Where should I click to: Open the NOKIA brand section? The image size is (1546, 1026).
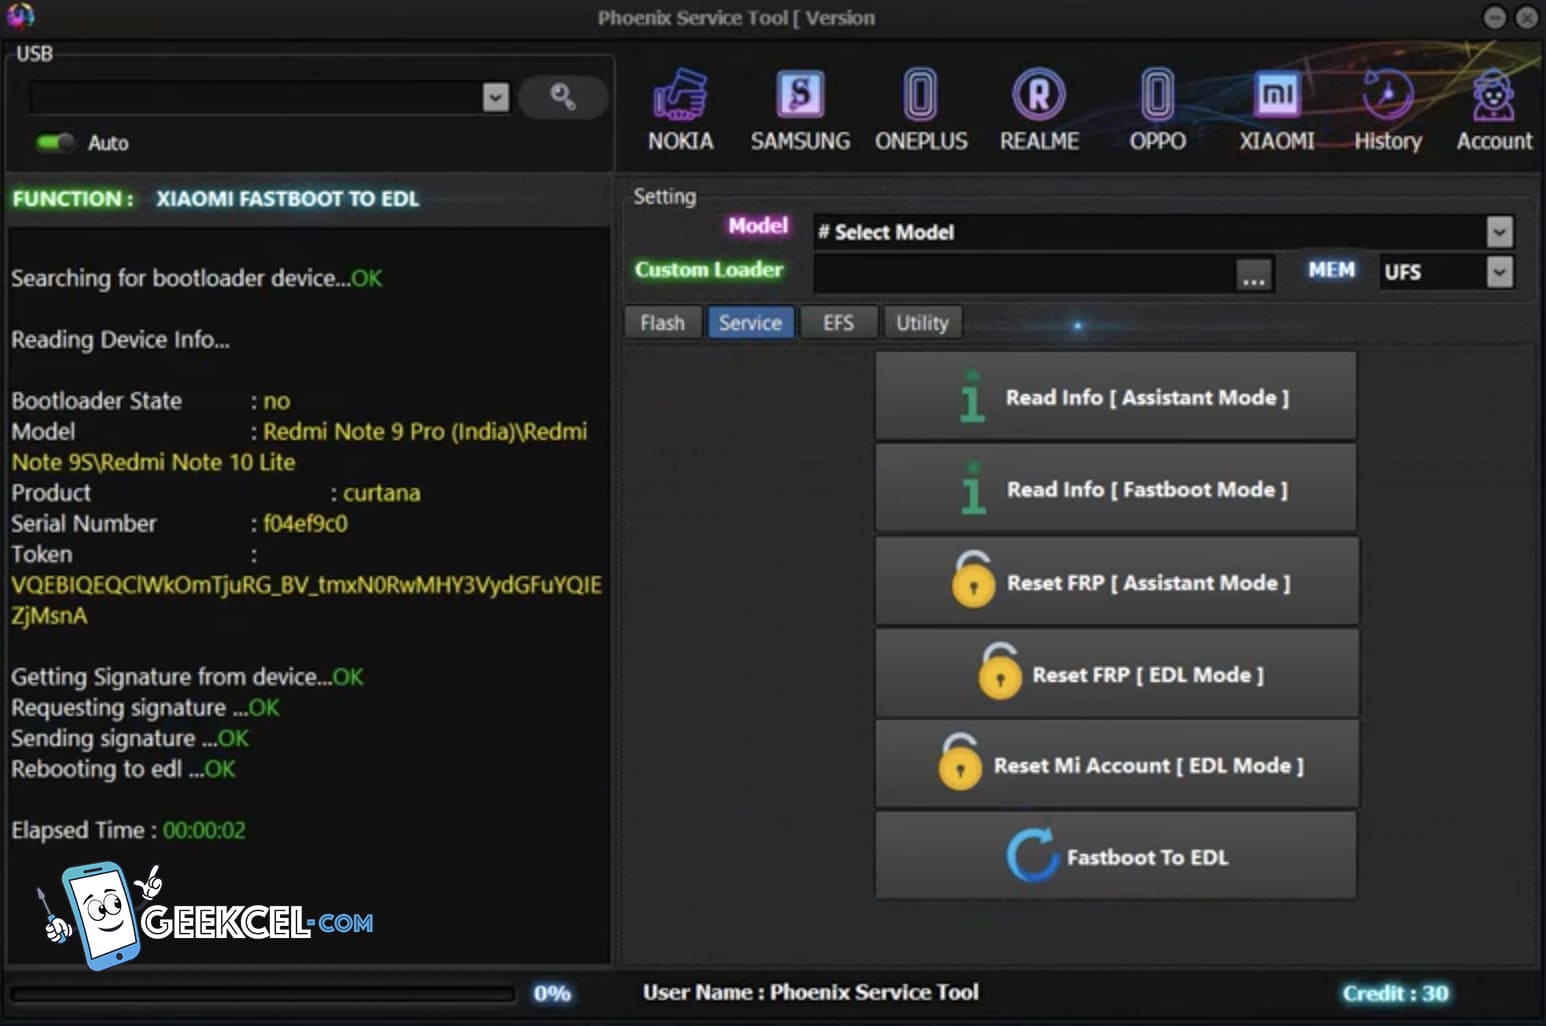(680, 110)
